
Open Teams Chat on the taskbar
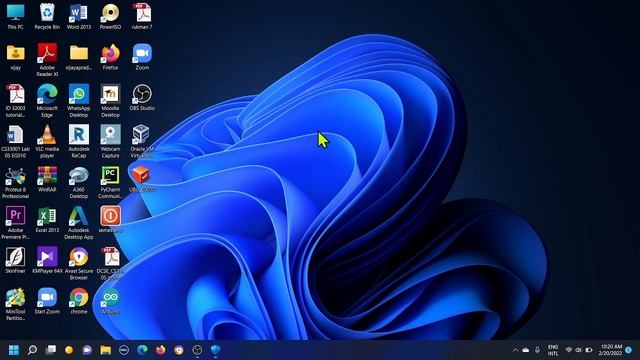click(x=87, y=350)
